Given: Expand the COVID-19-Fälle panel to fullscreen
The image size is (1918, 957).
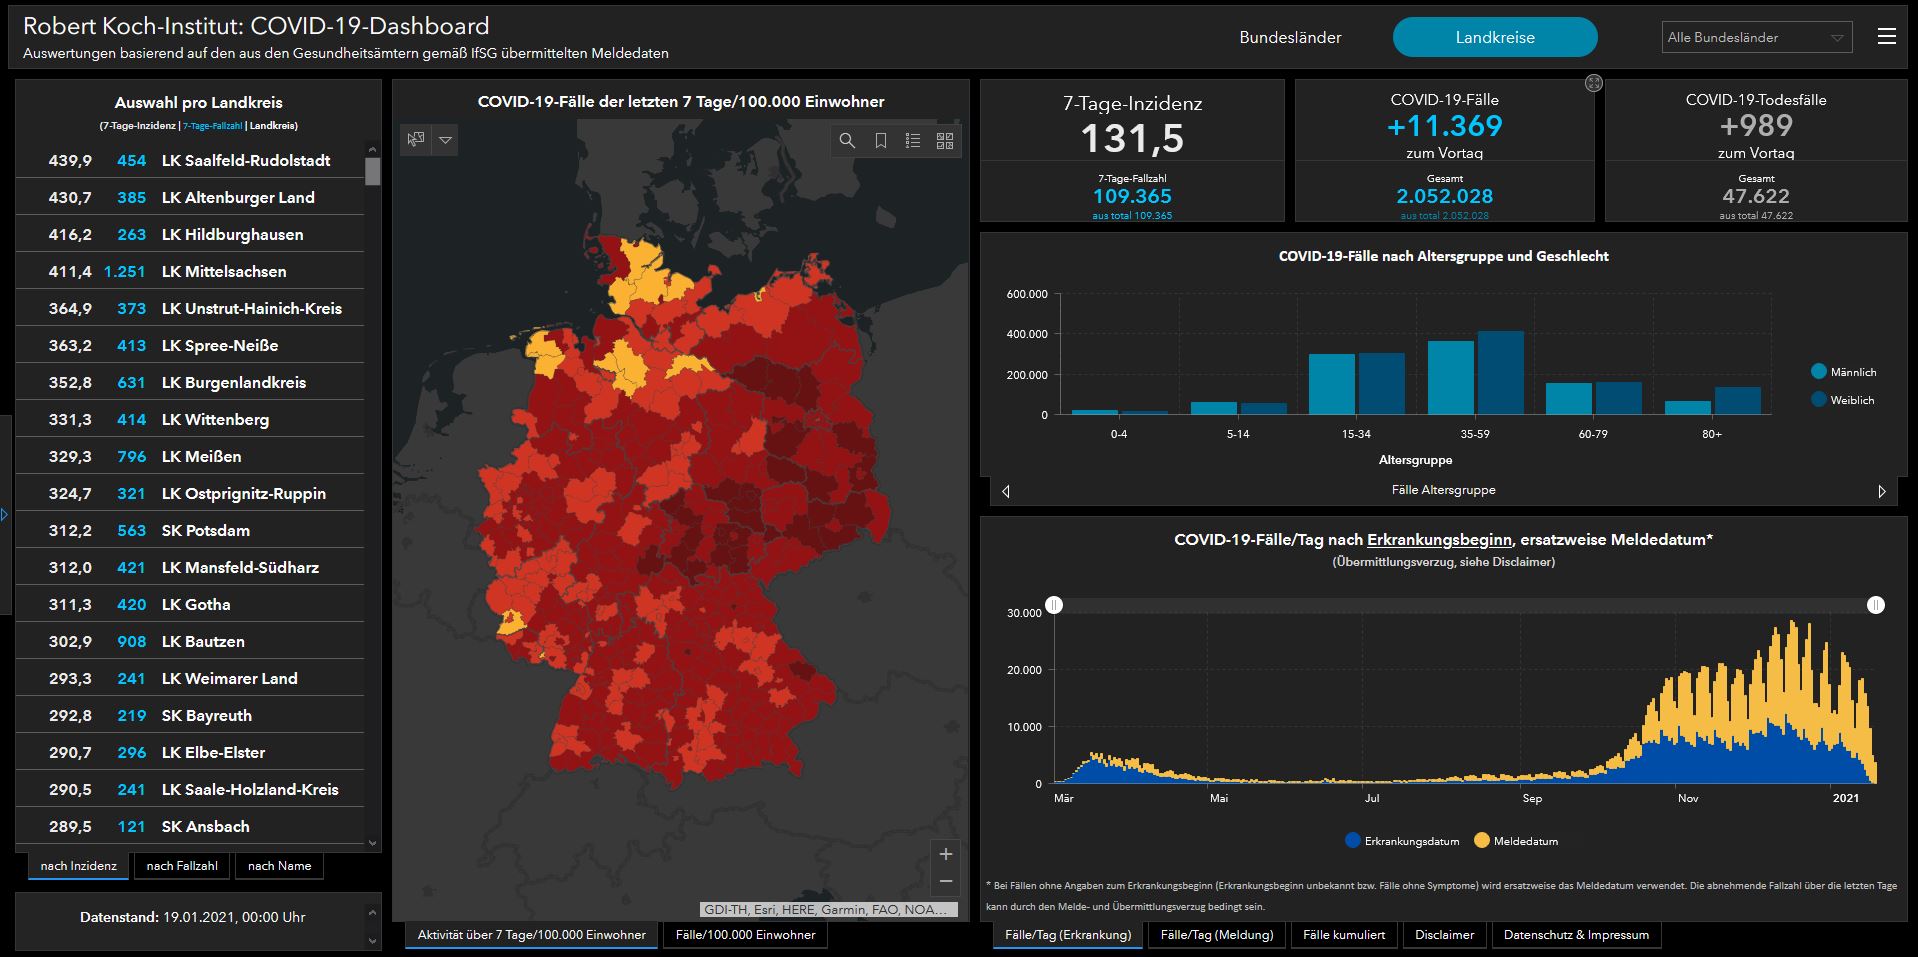Looking at the screenshot, I should [1594, 83].
